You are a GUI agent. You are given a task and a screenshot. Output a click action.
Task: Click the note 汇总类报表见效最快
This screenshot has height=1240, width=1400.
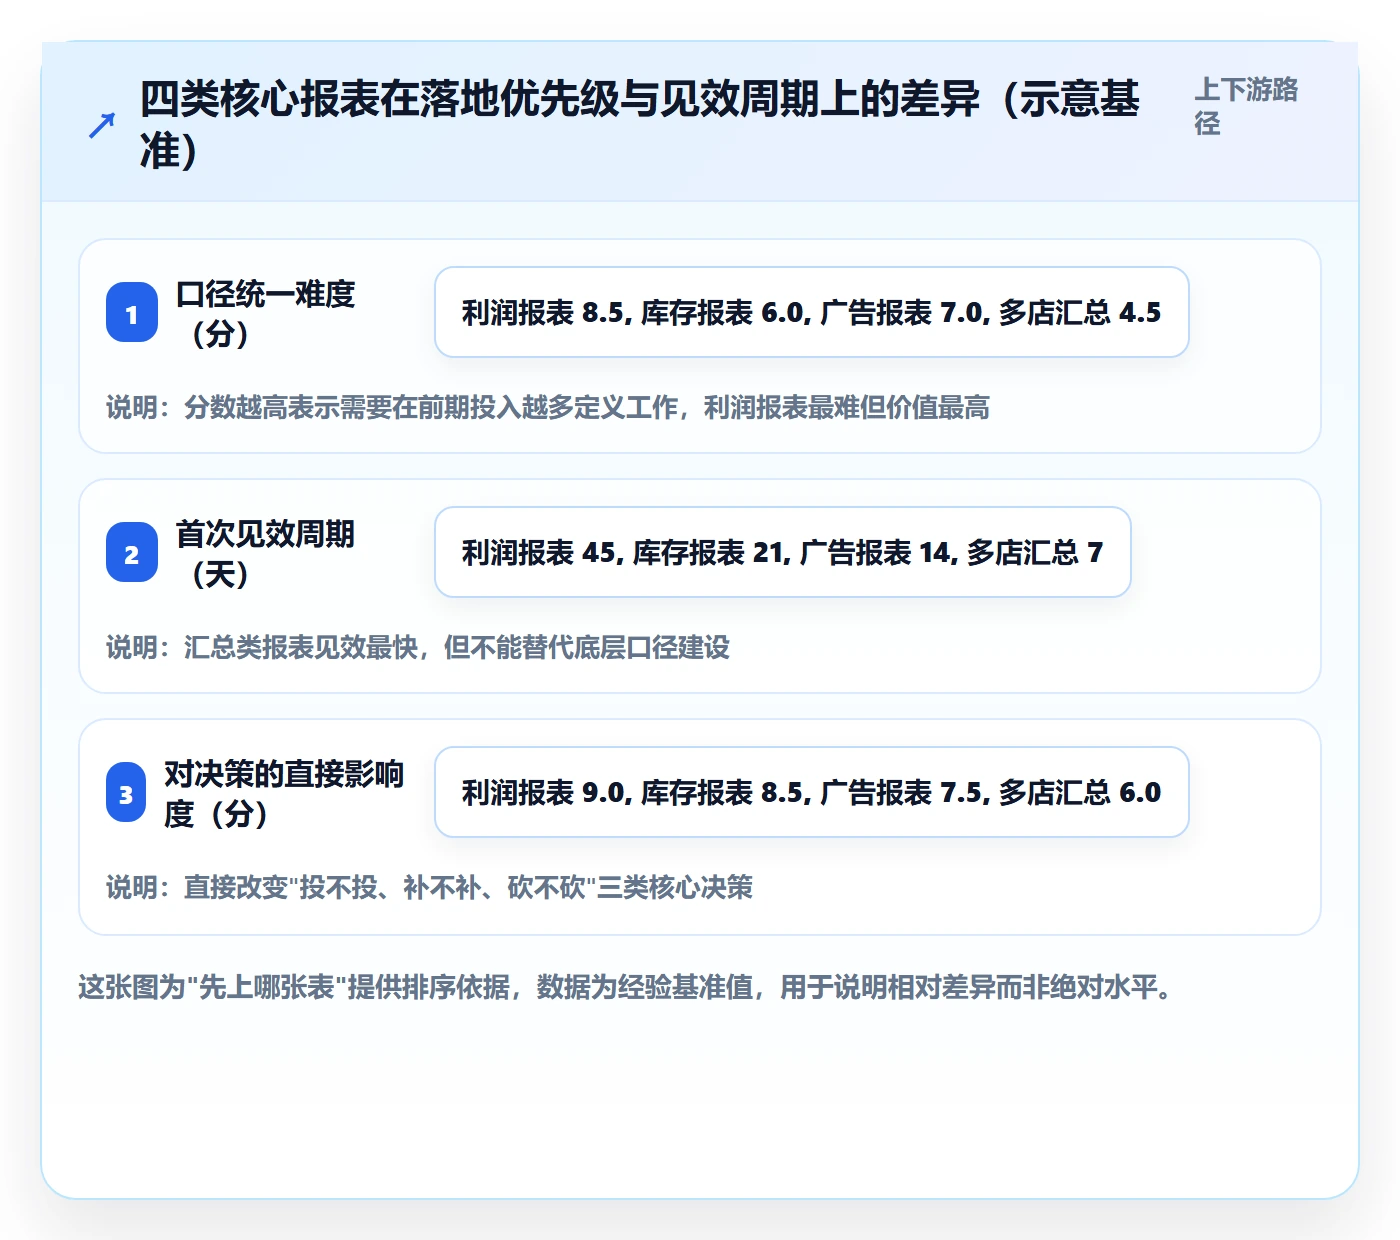[418, 648]
